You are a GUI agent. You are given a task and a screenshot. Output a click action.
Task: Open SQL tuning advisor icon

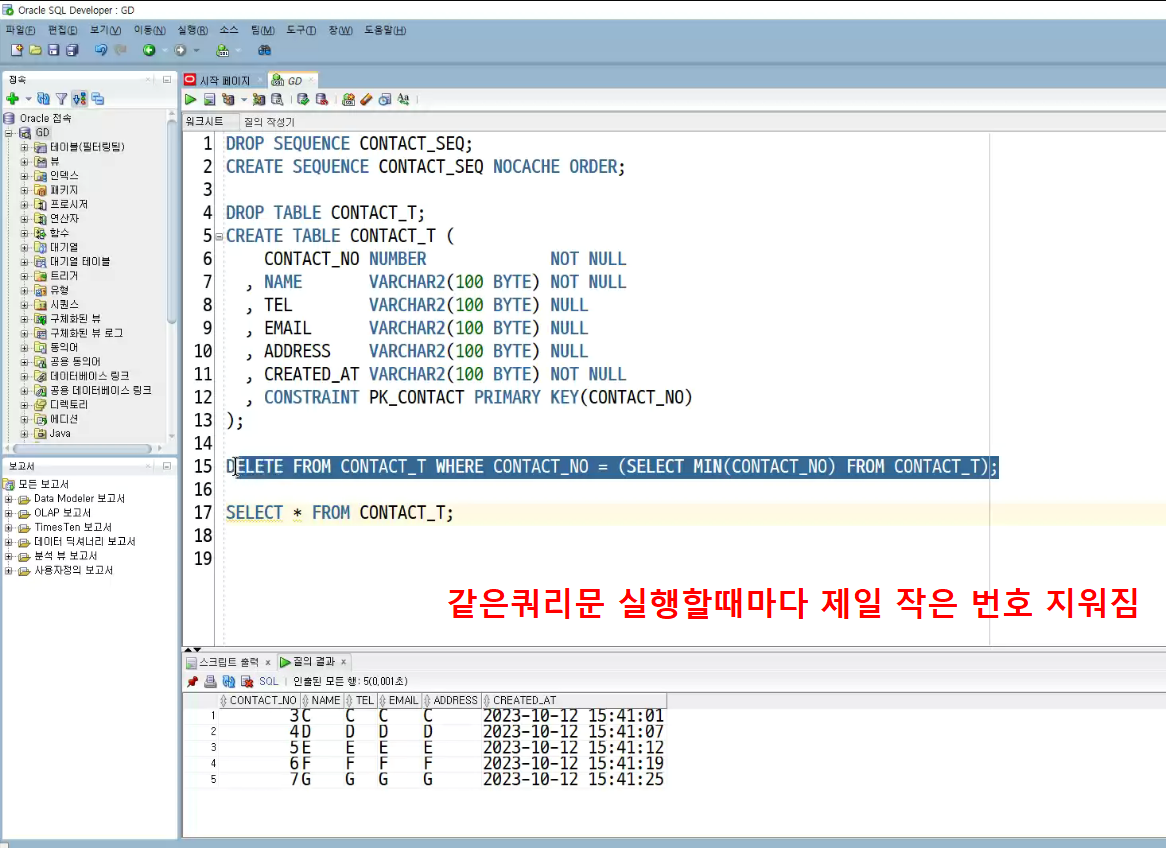click(277, 99)
